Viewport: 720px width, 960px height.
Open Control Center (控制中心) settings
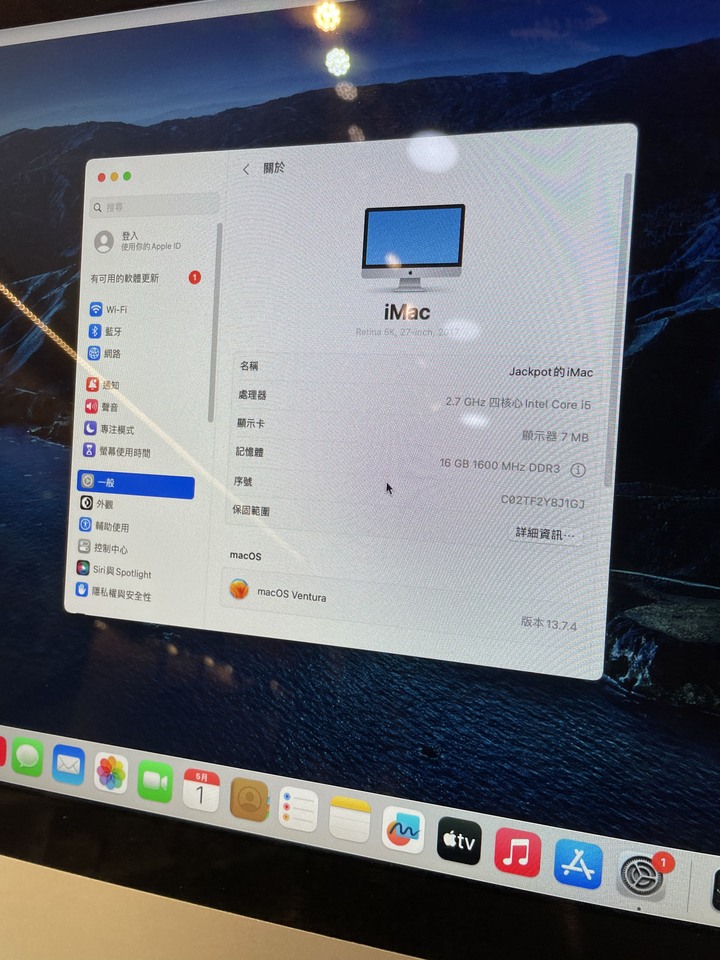pyautogui.click(x=103, y=548)
